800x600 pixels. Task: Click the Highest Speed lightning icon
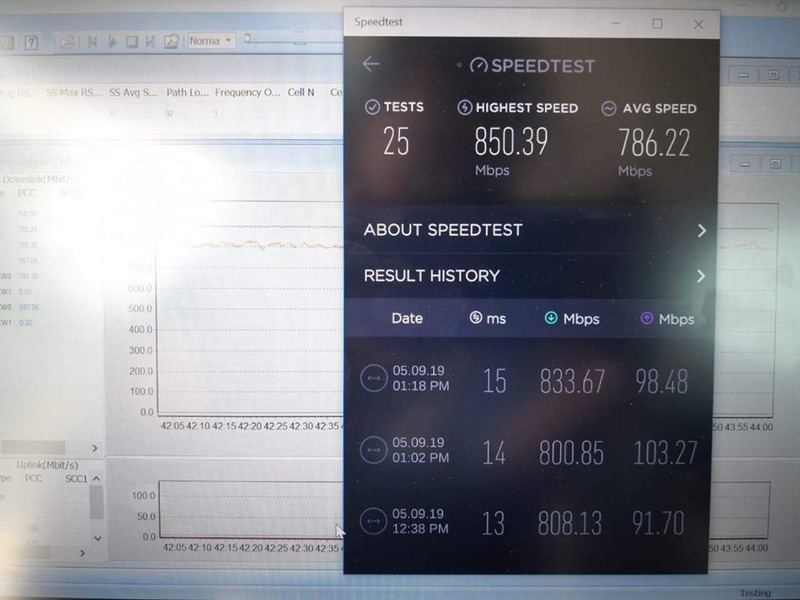coord(464,108)
